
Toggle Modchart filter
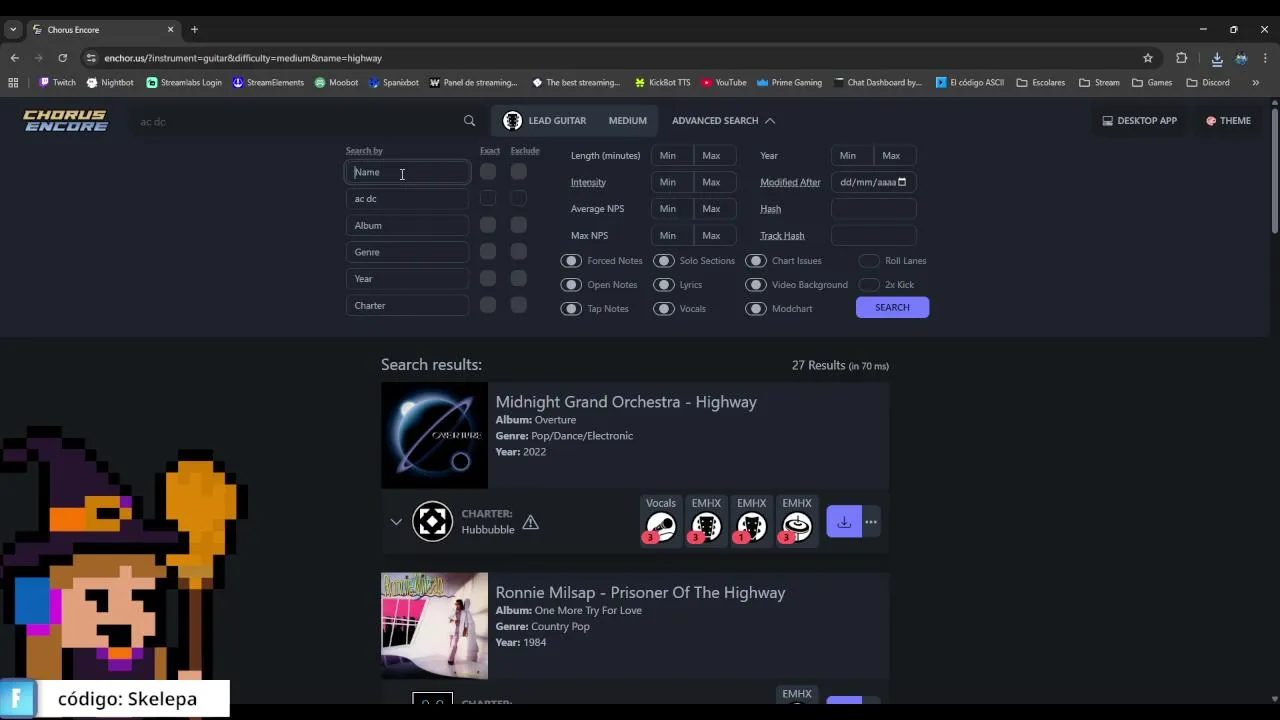(x=756, y=309)
